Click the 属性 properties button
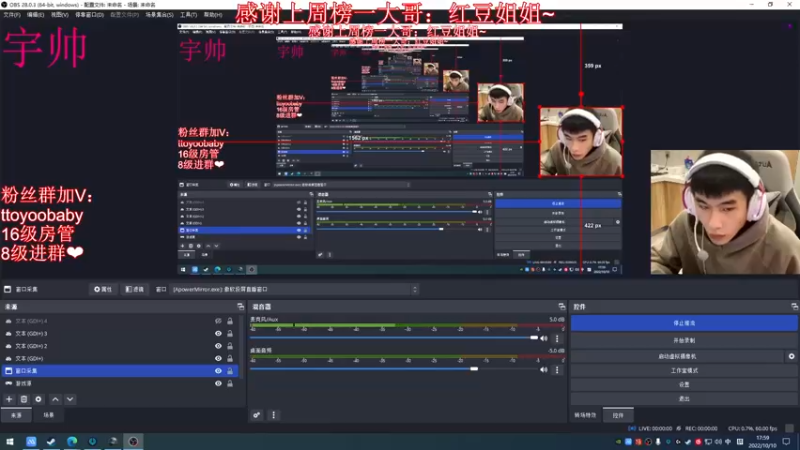Image resolution: width=800 pixels, height=450 pixels. tap(103, 289)
